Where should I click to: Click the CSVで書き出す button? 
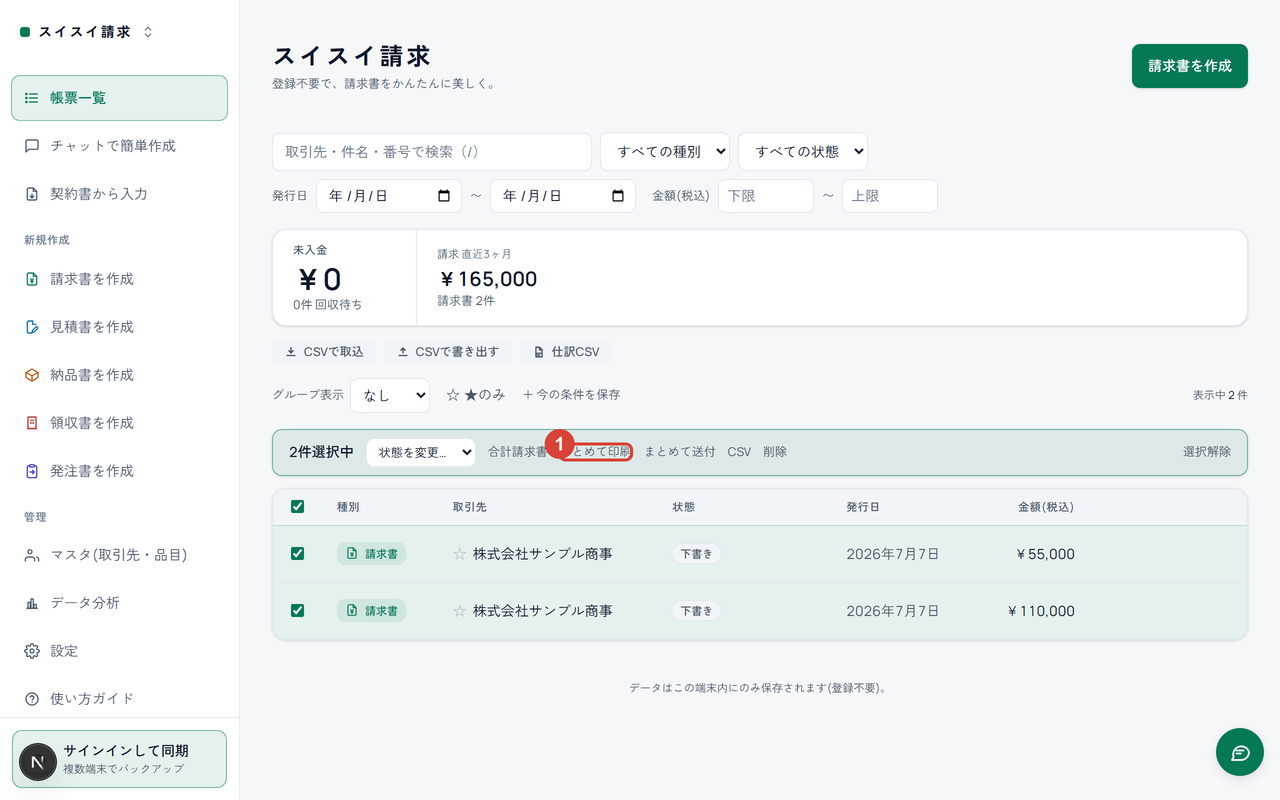[448, 352]
